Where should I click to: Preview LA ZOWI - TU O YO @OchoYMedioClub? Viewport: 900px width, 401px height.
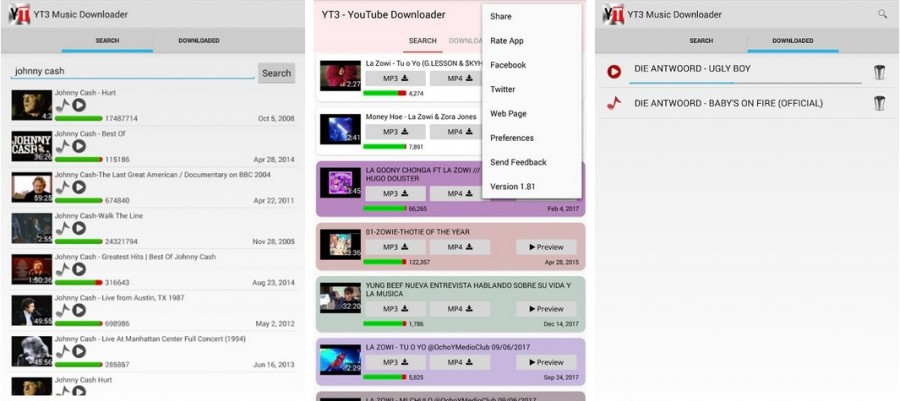546,363
